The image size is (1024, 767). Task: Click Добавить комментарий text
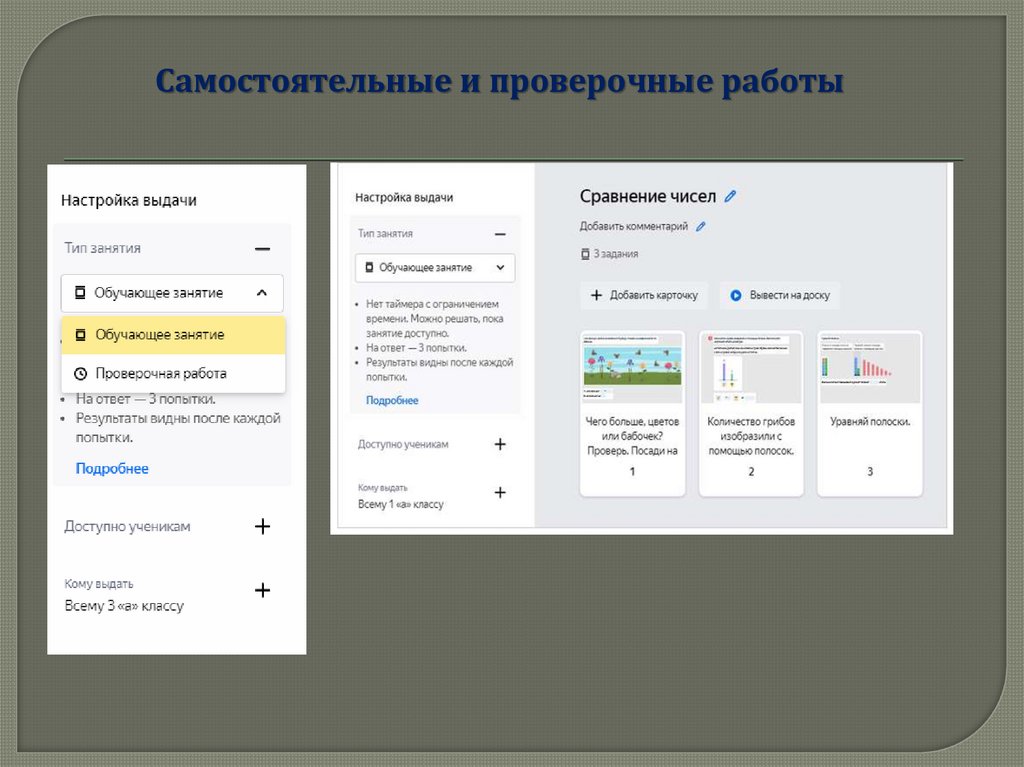(633, 226)
